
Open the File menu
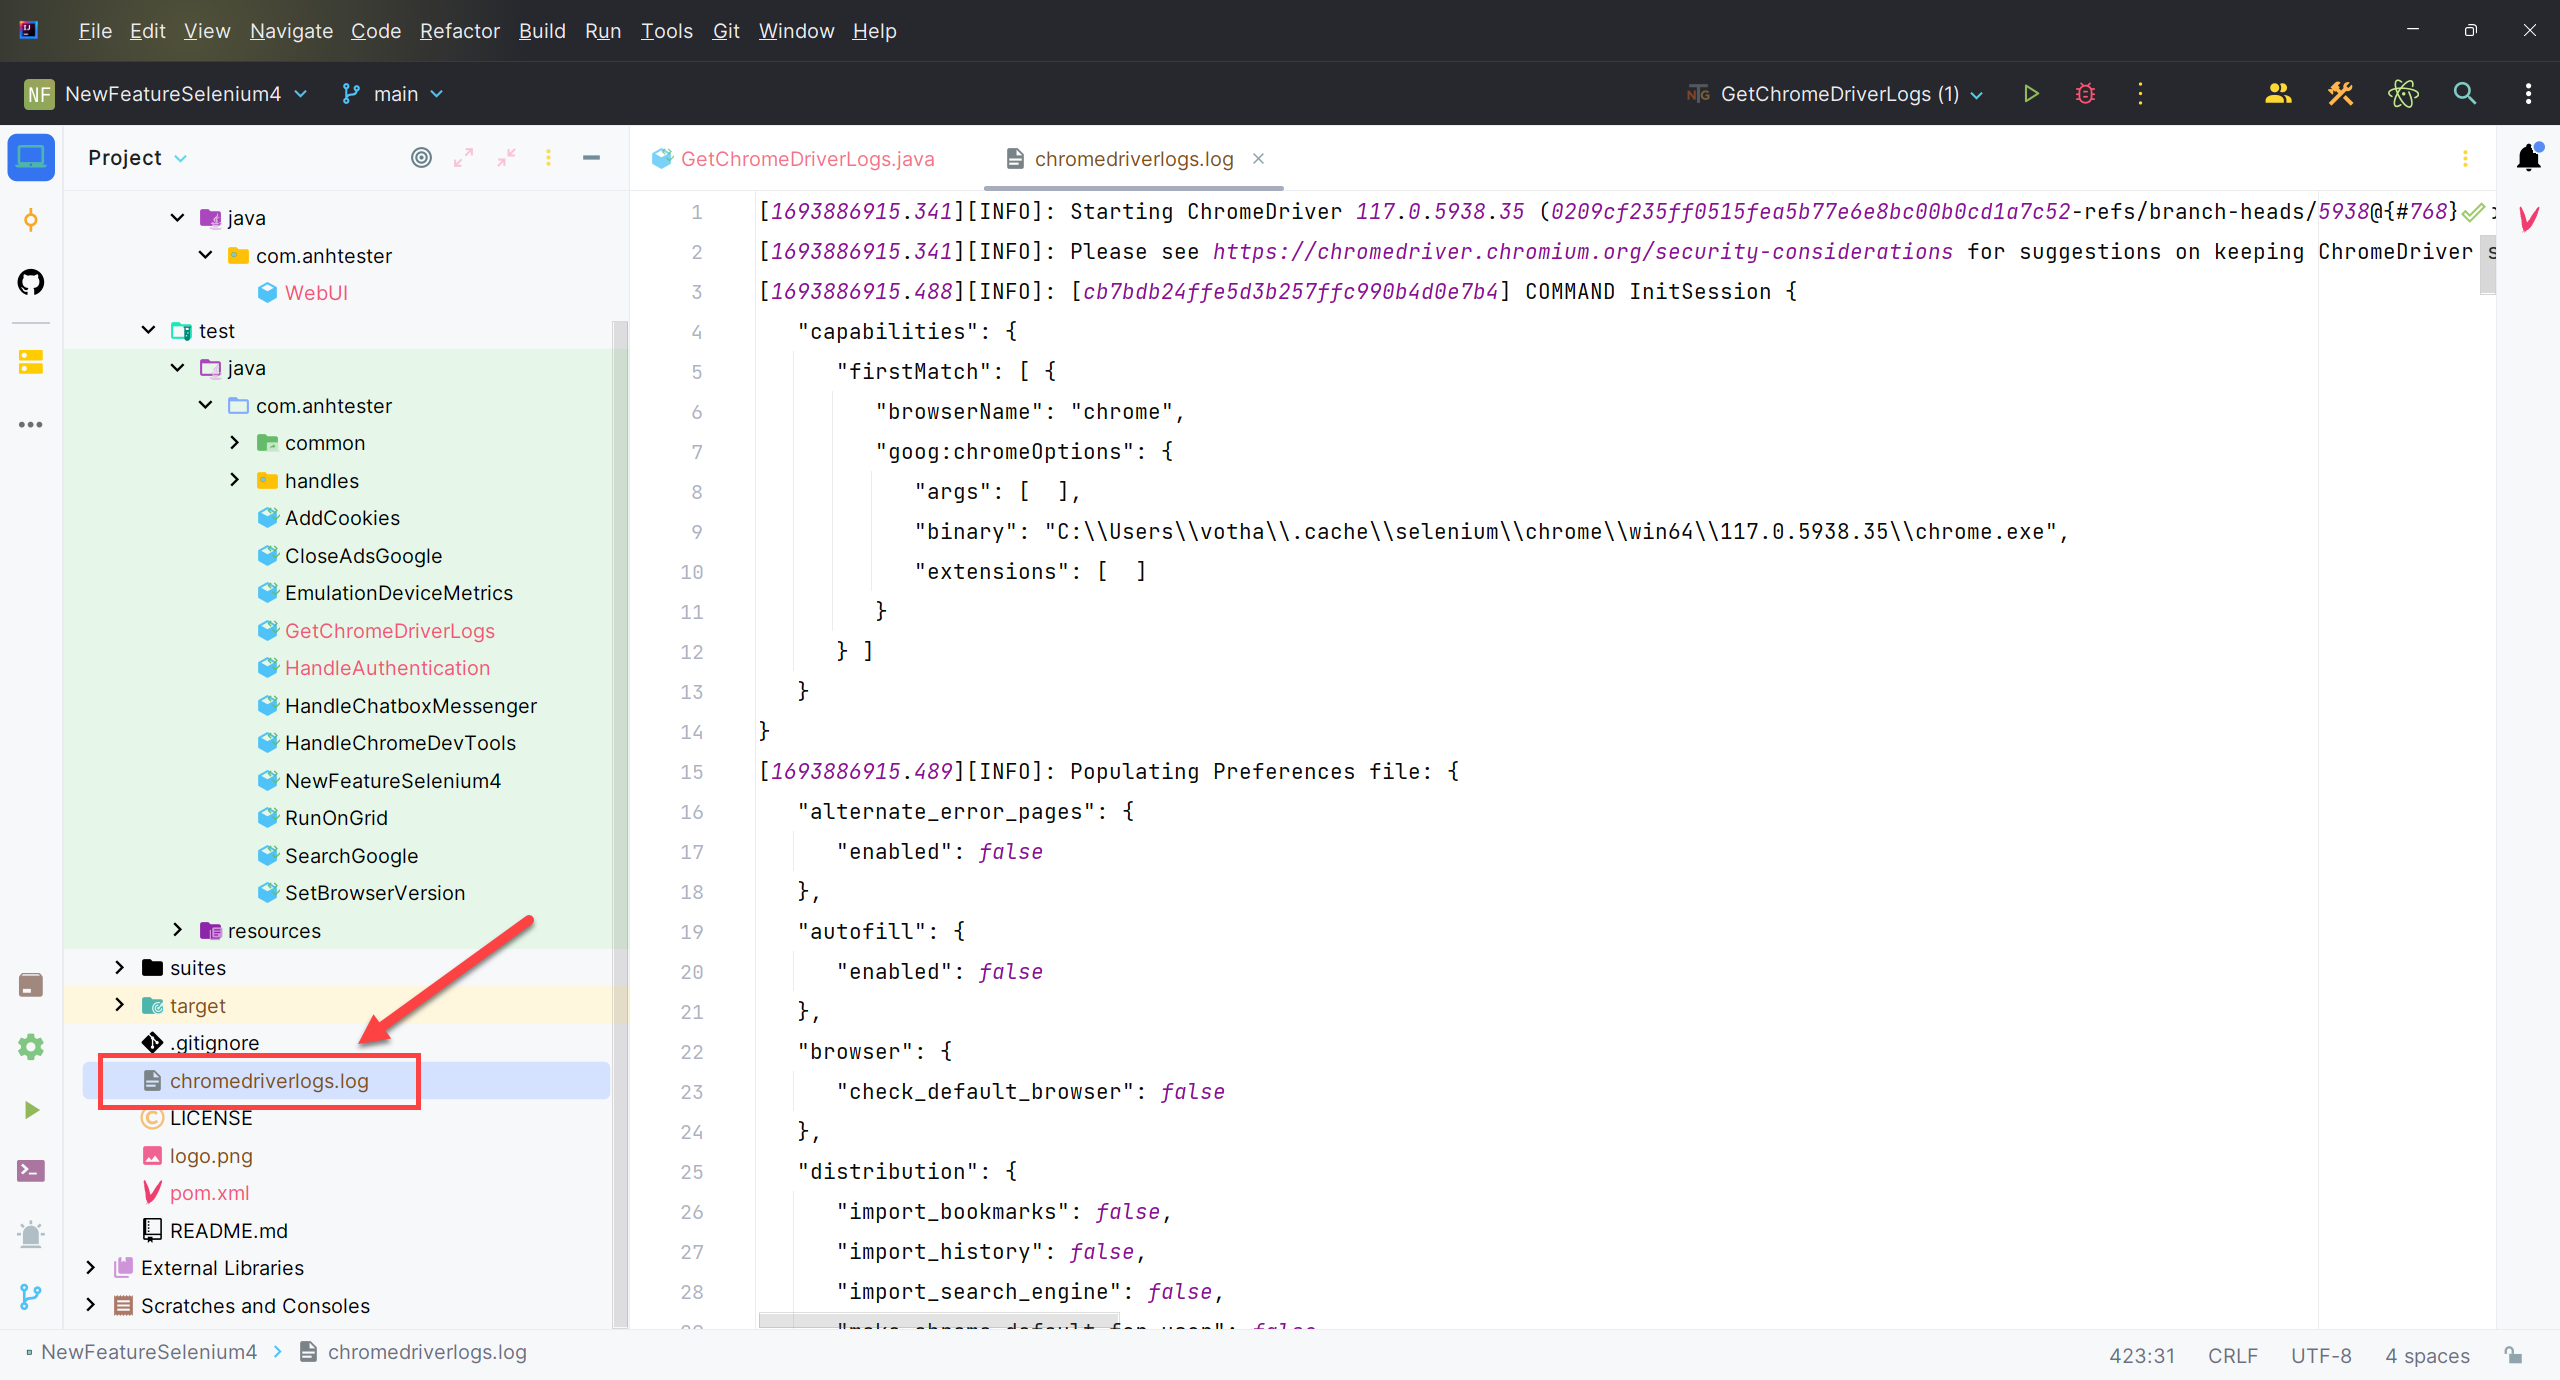[x=95, y=31]
